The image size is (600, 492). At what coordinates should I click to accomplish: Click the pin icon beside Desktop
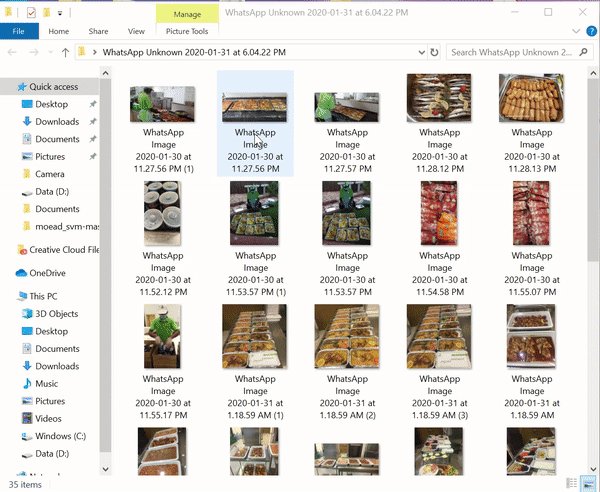[x=93, y=104]
